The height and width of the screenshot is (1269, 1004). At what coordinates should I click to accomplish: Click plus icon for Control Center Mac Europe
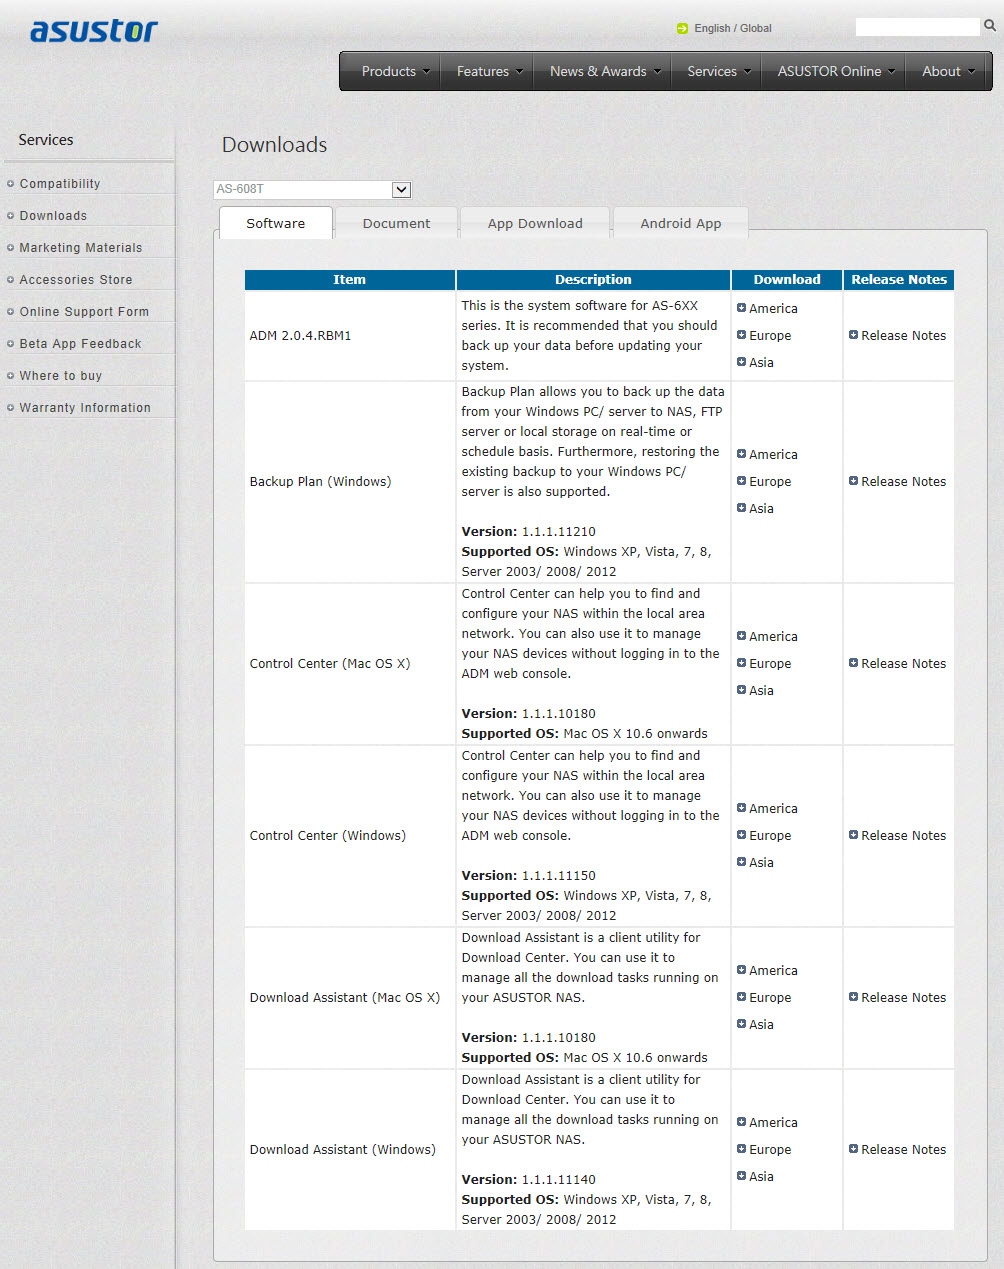[x=741, y=663]
